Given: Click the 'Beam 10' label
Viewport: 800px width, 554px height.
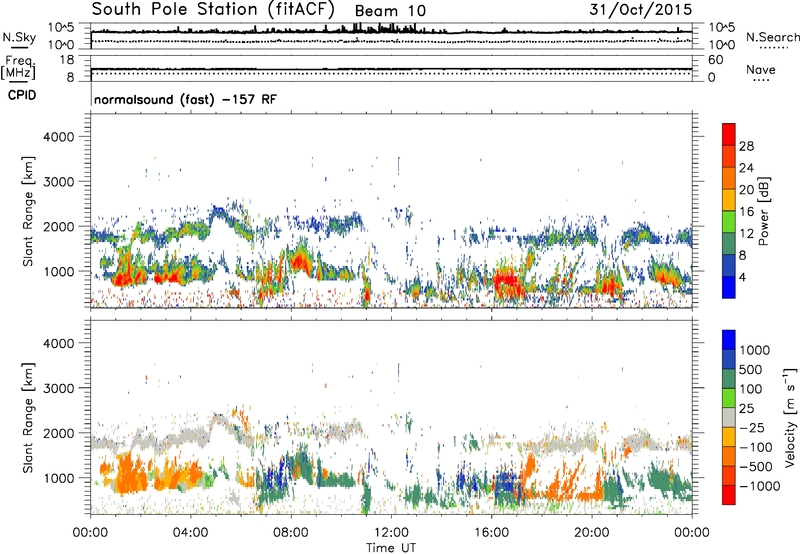Looking at the screenshot, I should click(x=390, y=11).
